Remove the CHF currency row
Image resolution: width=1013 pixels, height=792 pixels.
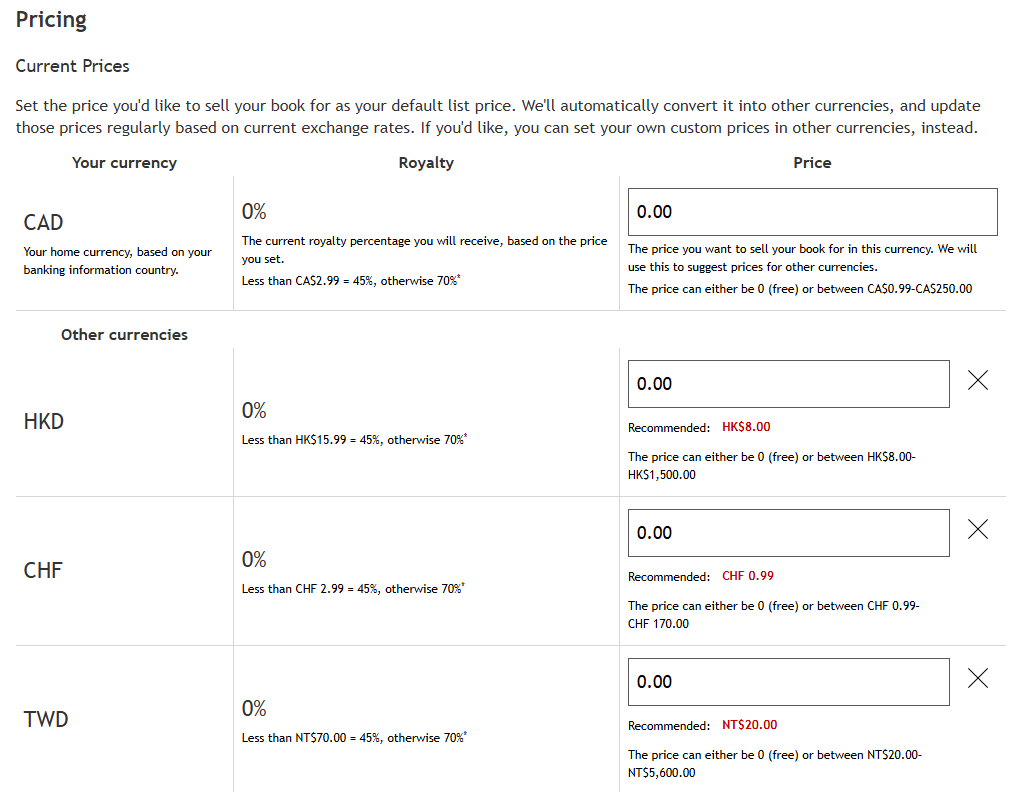[x=978, y=529]
